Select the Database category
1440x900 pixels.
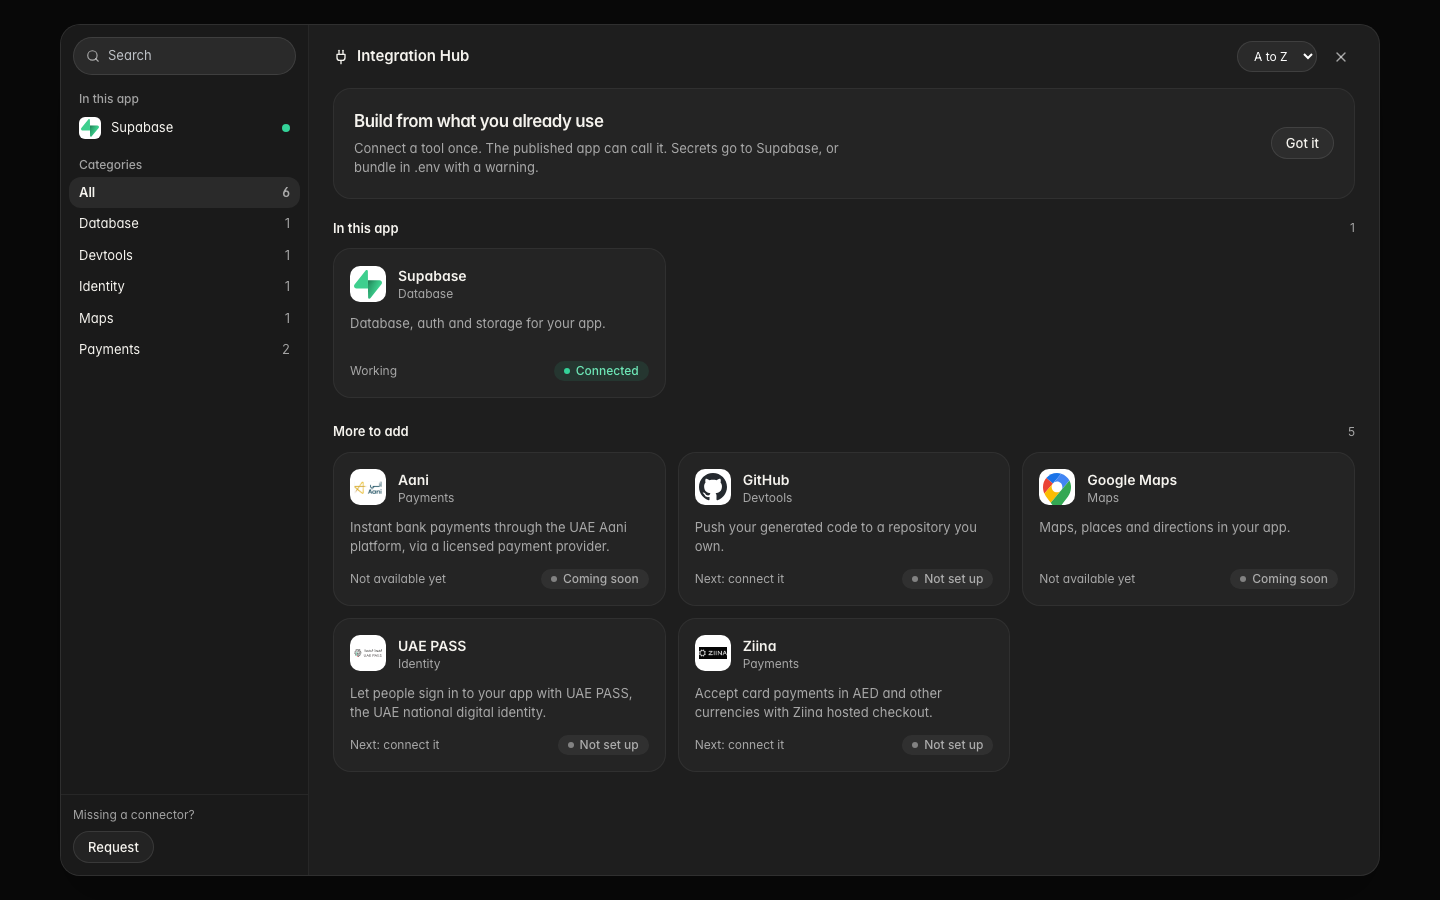(x=184, y=223)
